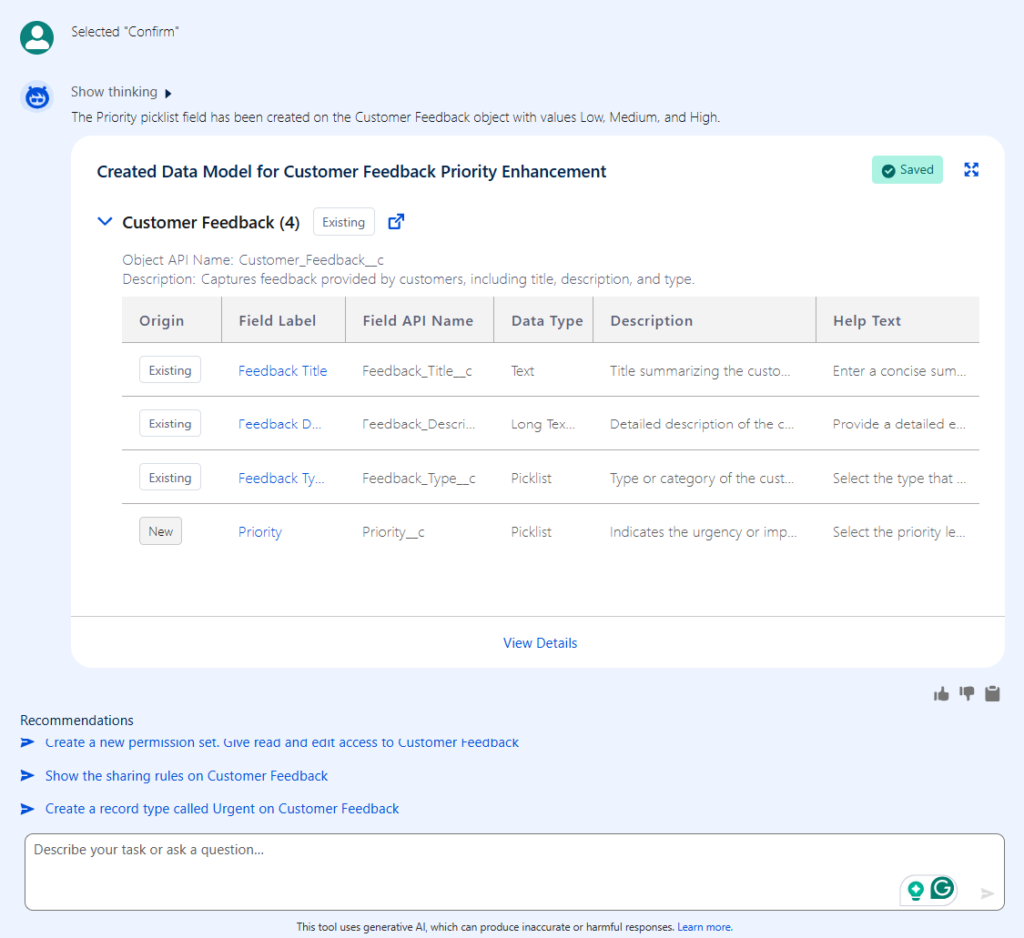Click 'Select the priority le...' help text cell
This screenshot has width=1024, height=938.
click(899, 532)
